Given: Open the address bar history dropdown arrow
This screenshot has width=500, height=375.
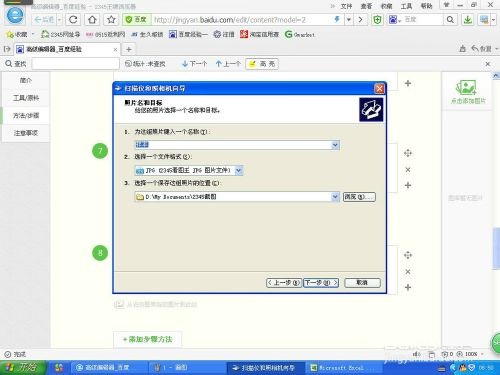Looking at the screenshot, I should coord(348,20).
